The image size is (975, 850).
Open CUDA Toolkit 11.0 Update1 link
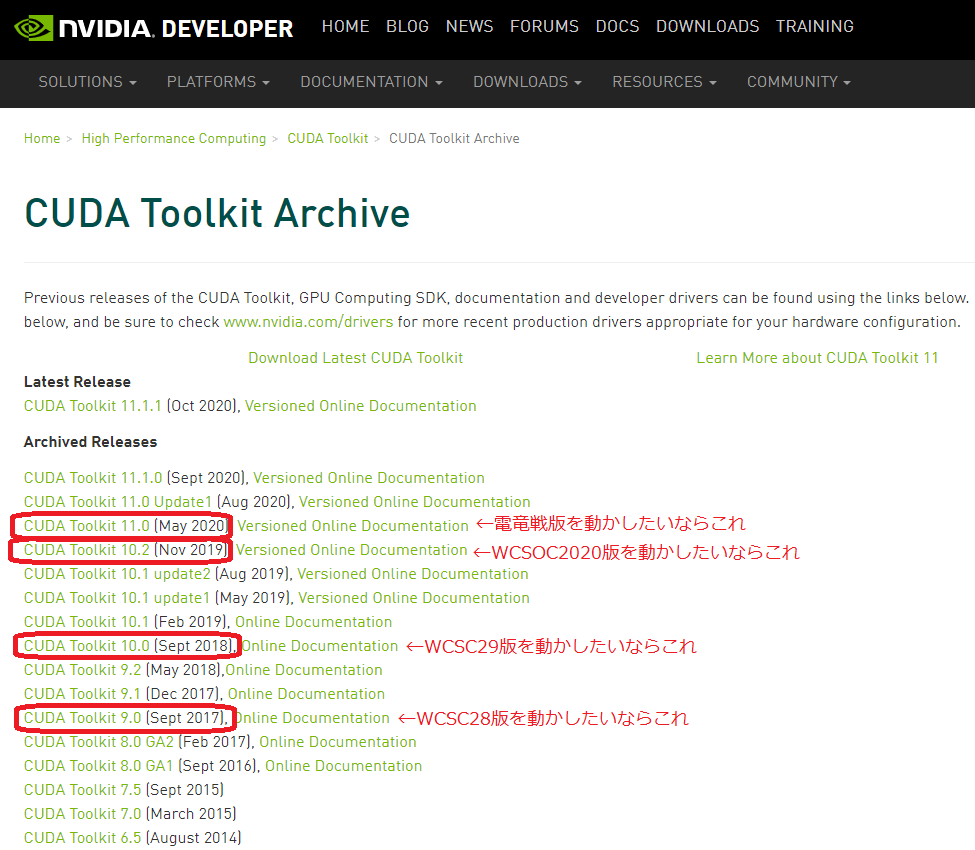coord(118,502)
